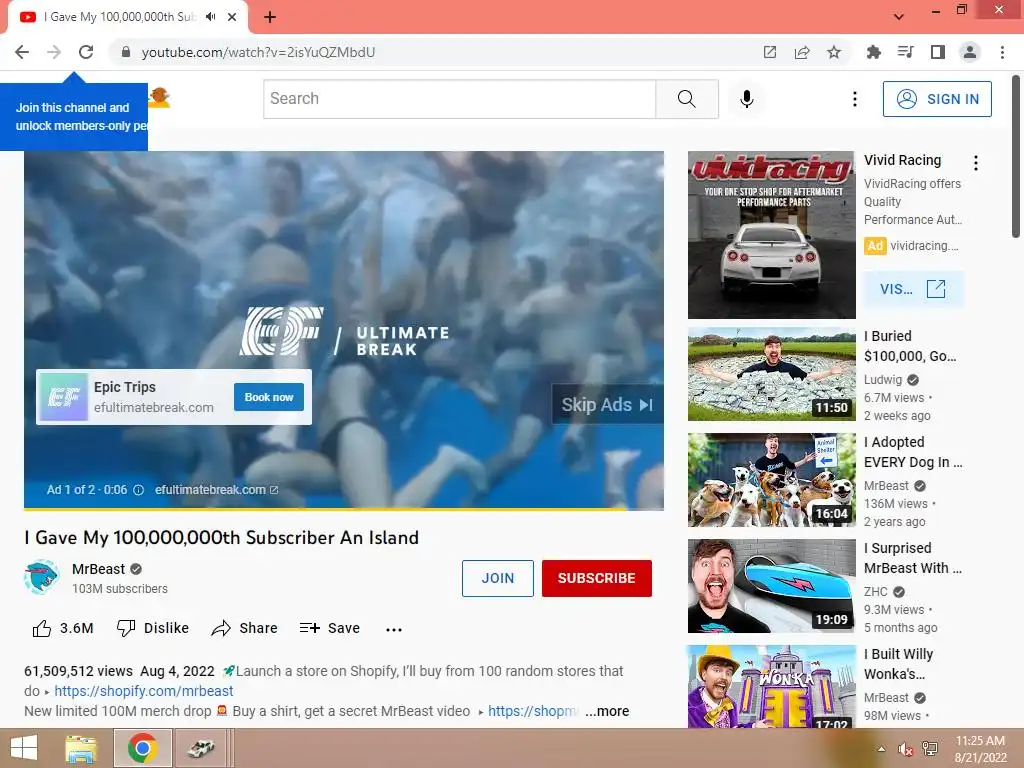Click Skip Ads on the video
This screenshot has width=1024, height=768.
[x=607, y=405]
